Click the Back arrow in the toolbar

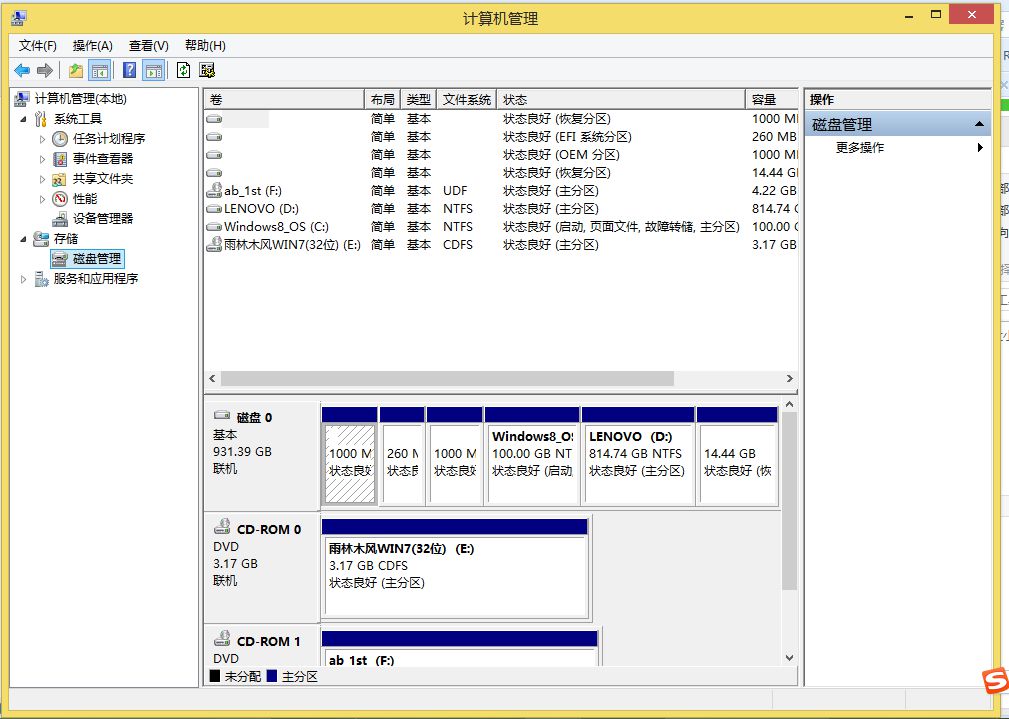[22, 70]
